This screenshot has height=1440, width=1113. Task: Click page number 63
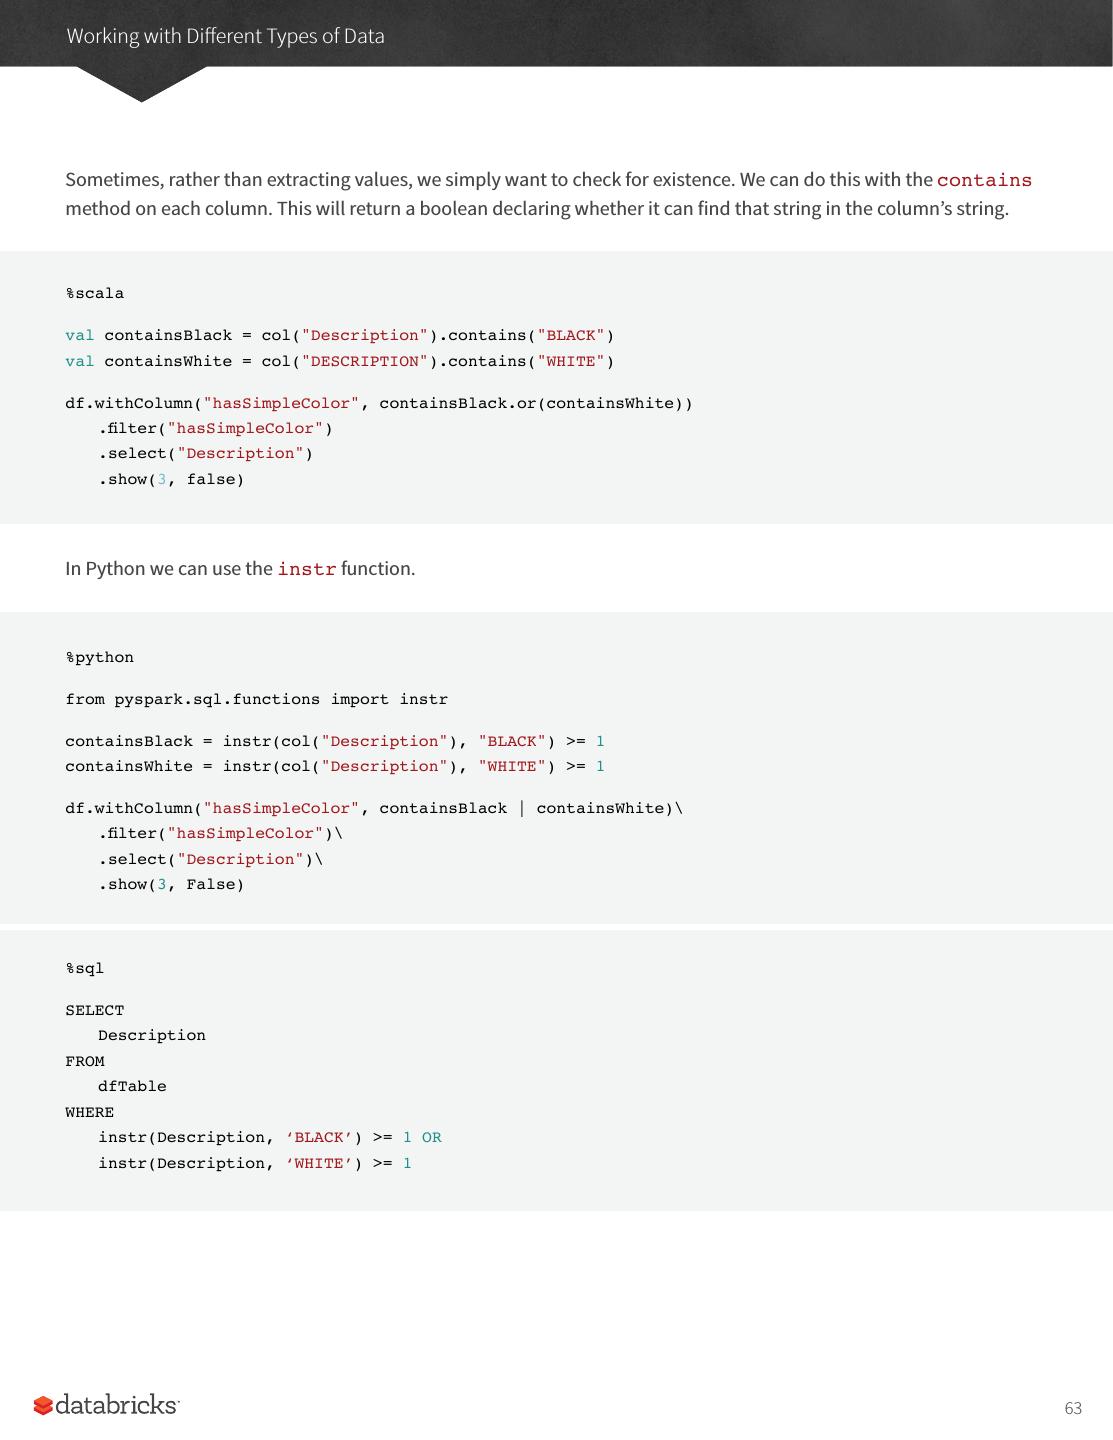tap(1073, 1408)
